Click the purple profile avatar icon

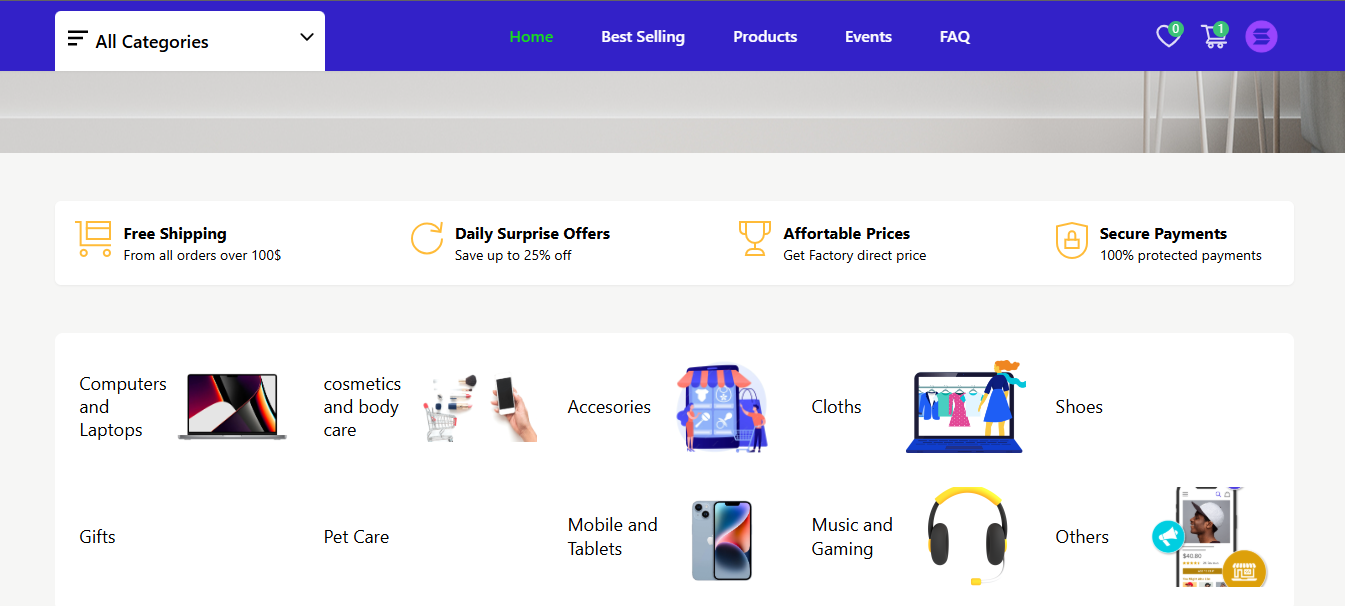click(1261, 37)
